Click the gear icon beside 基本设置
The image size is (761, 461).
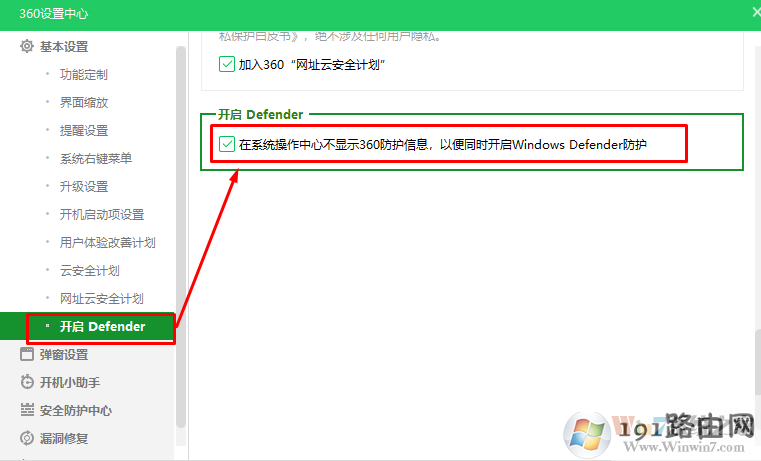pos(27,47)
